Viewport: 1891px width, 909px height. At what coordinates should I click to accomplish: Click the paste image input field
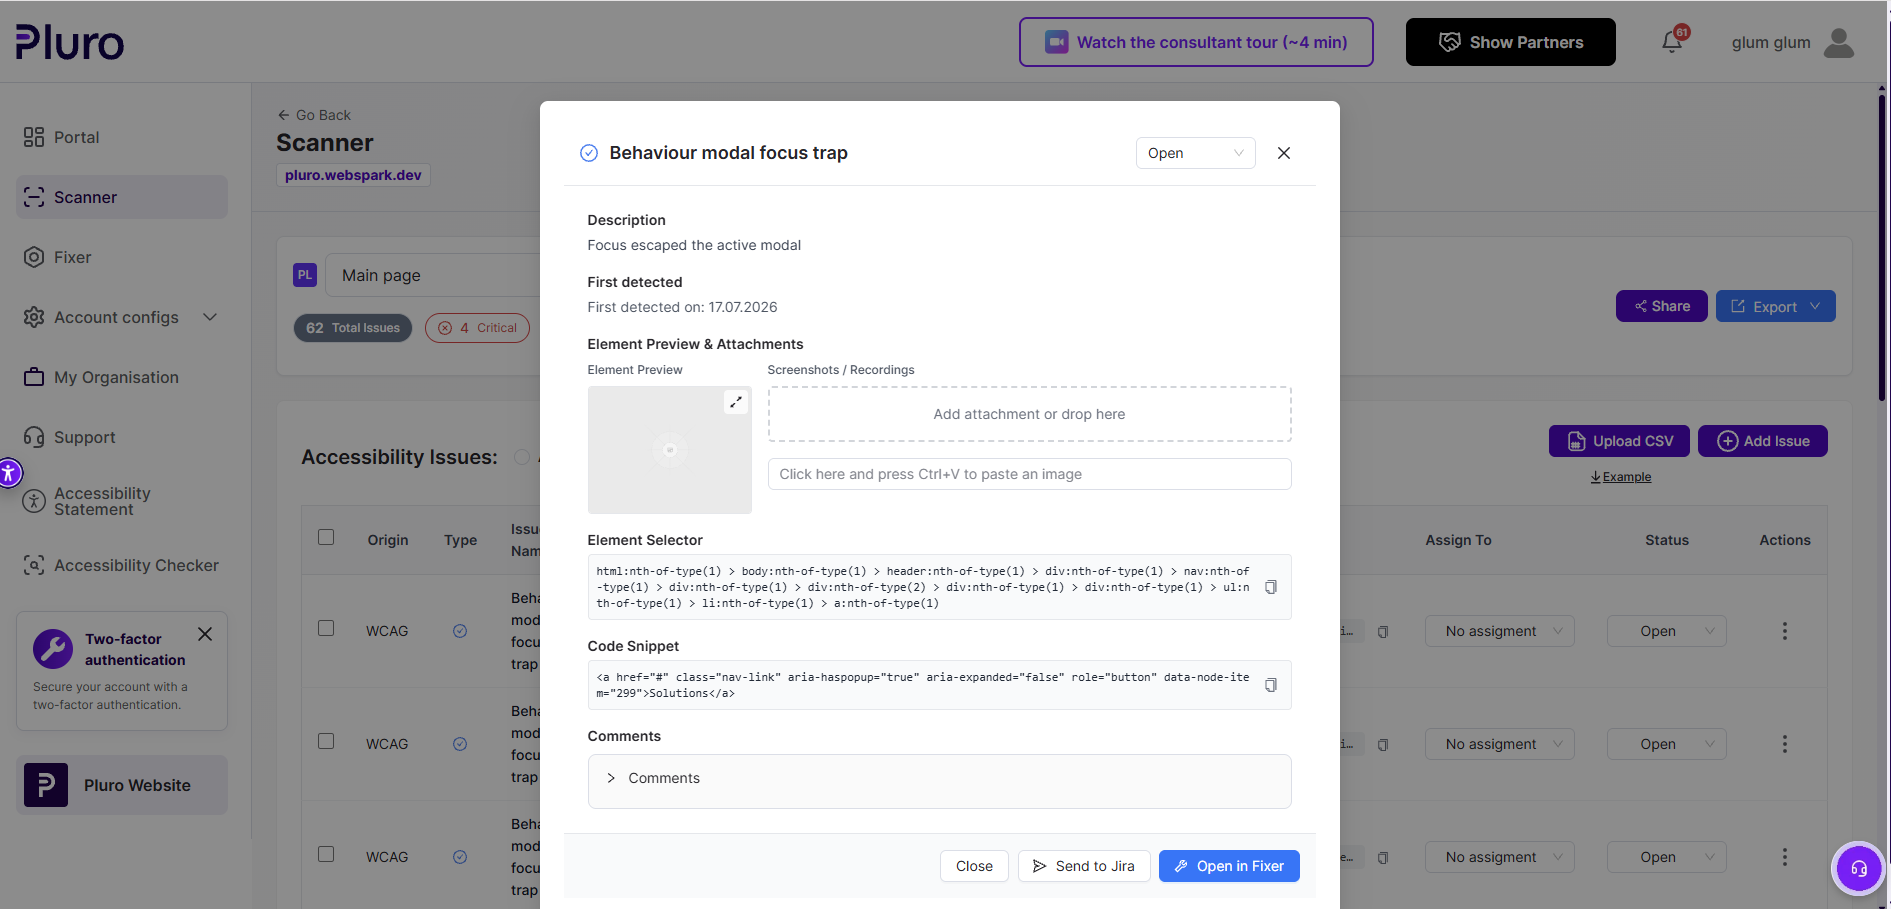pos(1029,474)
